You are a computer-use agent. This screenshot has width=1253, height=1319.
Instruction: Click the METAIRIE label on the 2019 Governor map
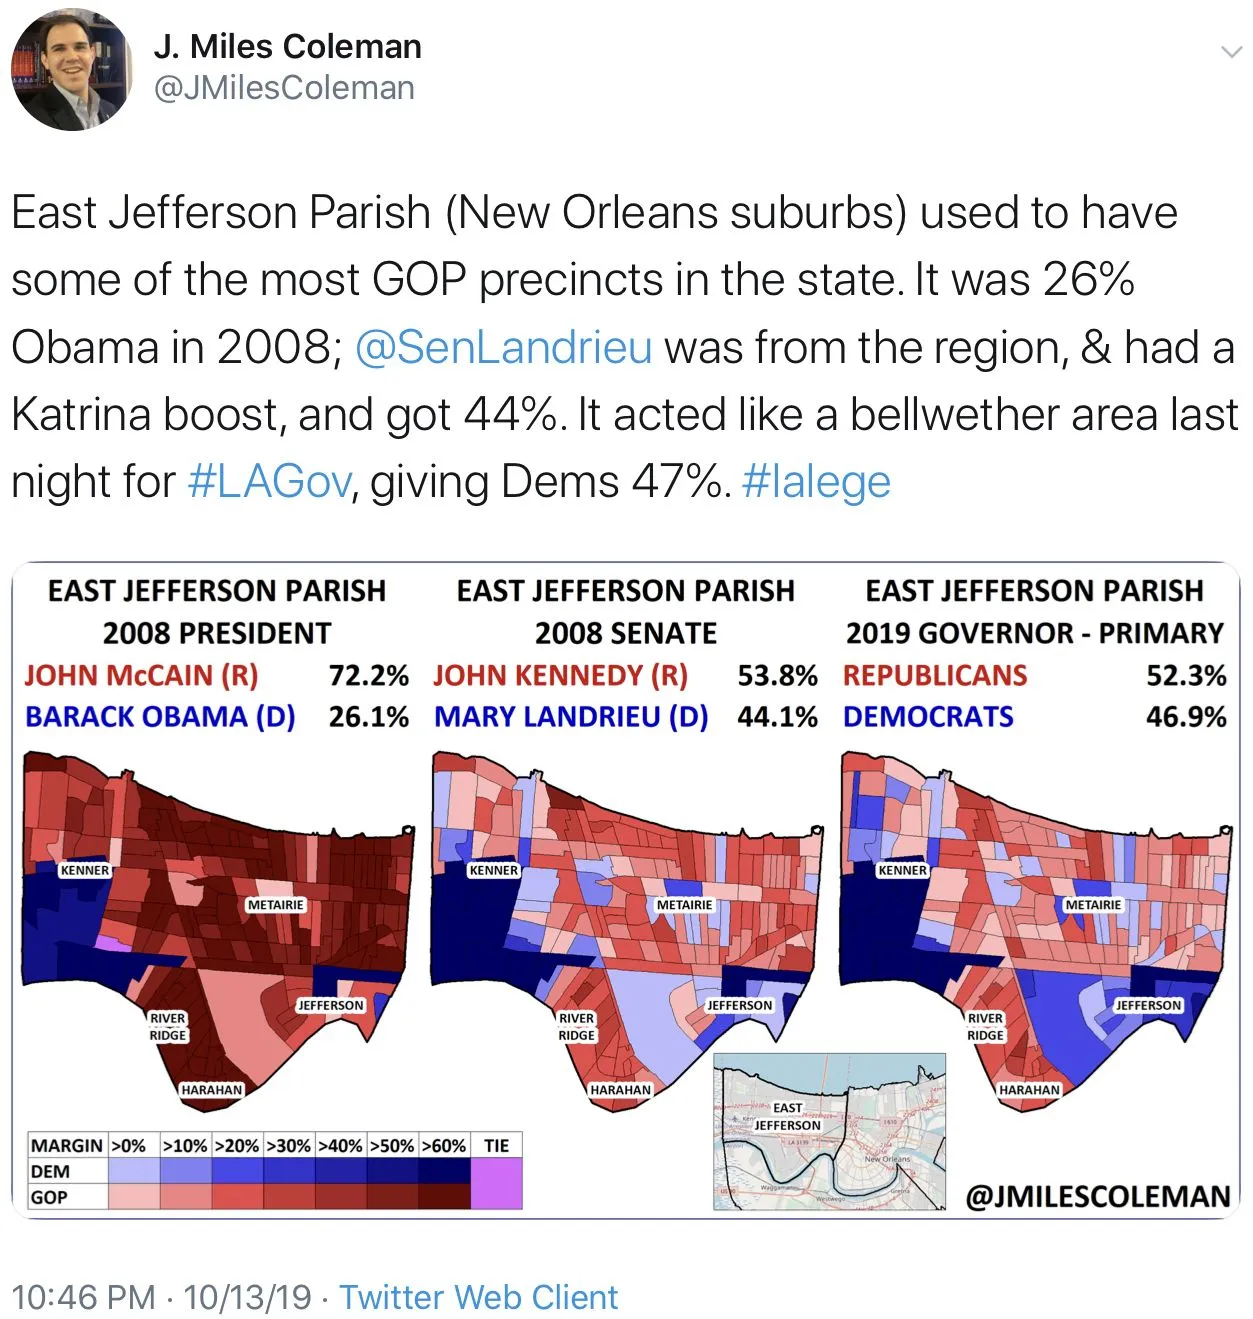point(1093,905)
